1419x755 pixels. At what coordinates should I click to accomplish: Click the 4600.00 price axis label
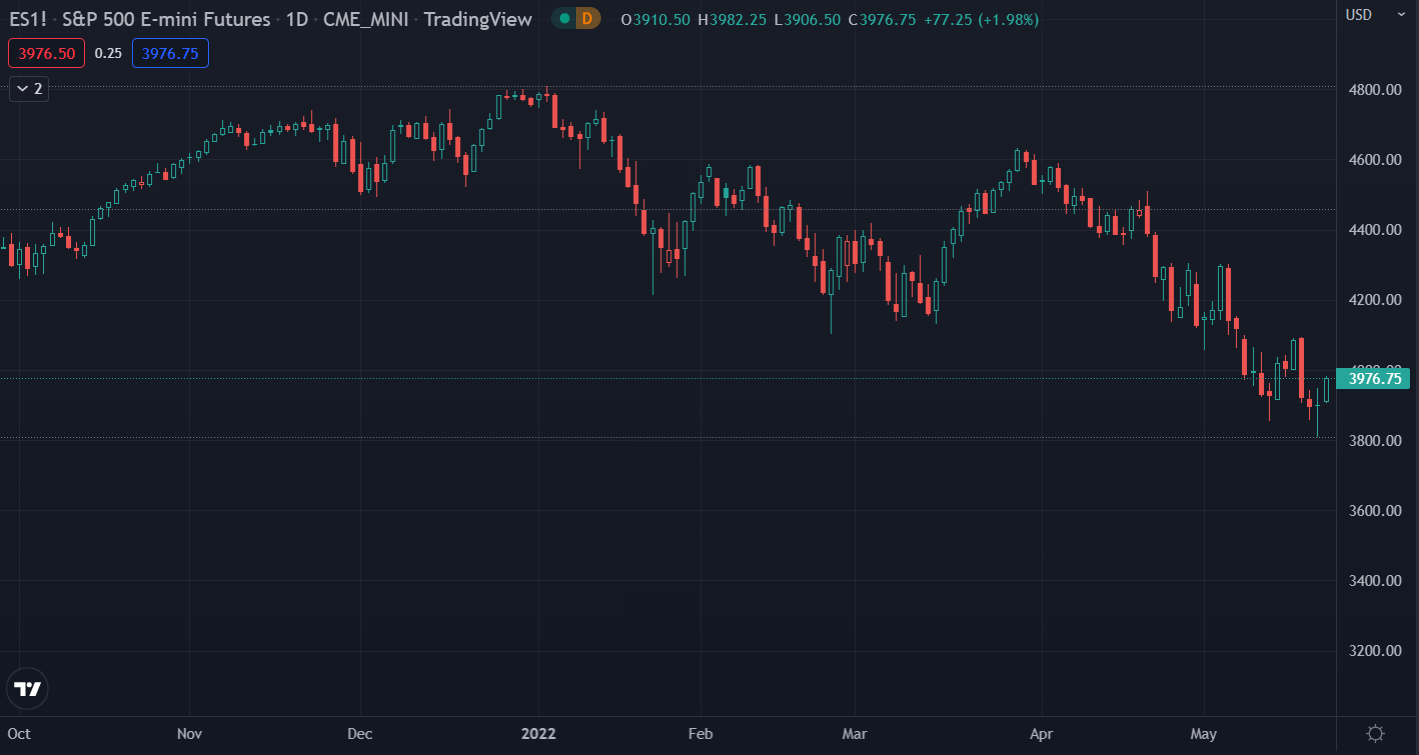pyautogui.click(x=1374, y=160)
